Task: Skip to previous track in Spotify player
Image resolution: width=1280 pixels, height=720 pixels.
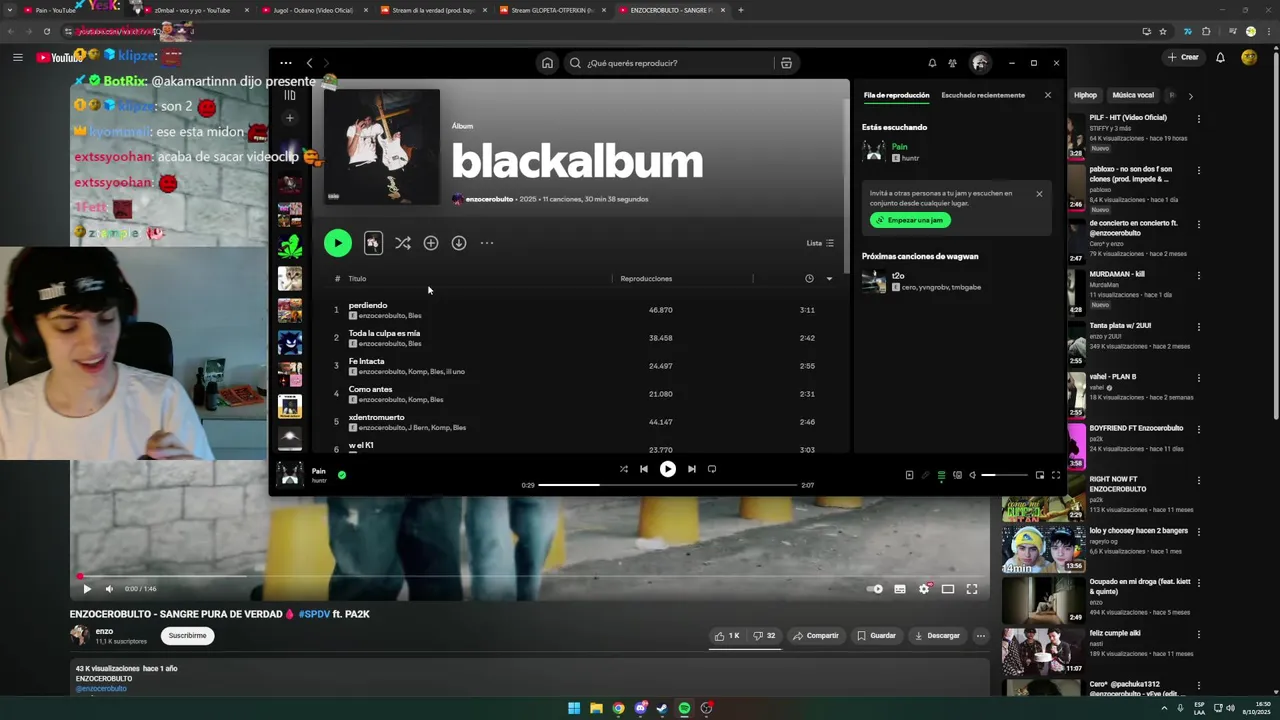Action: coord(644,469)
